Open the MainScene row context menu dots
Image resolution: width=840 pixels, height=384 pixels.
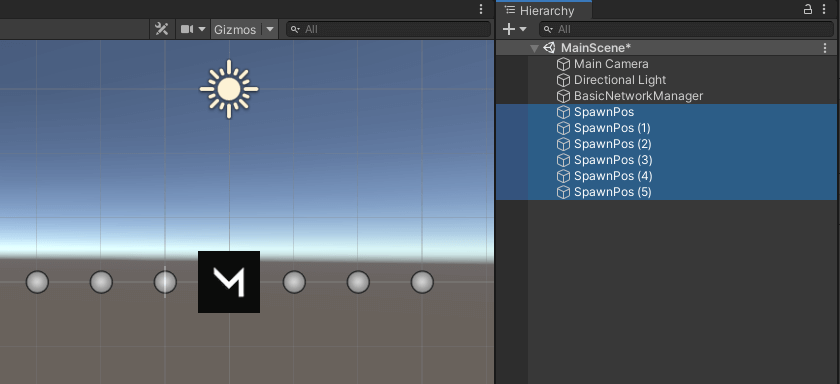pos(825,48)
